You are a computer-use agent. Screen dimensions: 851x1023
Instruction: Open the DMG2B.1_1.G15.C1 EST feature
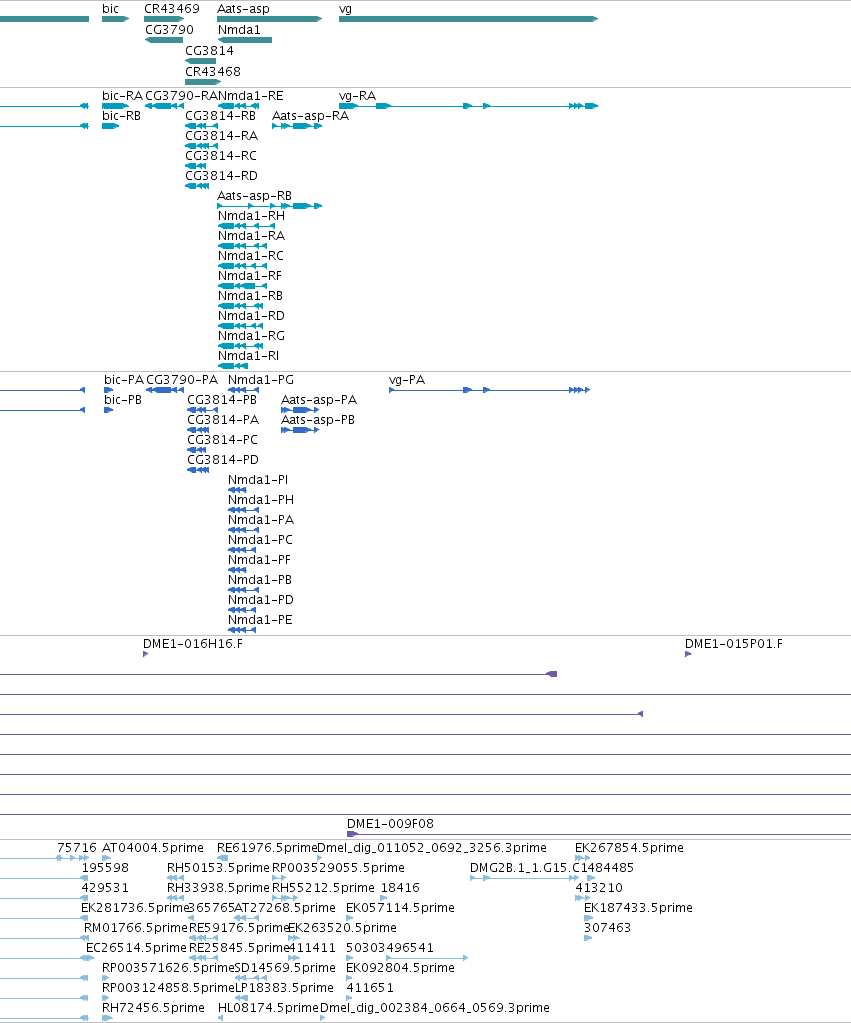click(524, 878)
